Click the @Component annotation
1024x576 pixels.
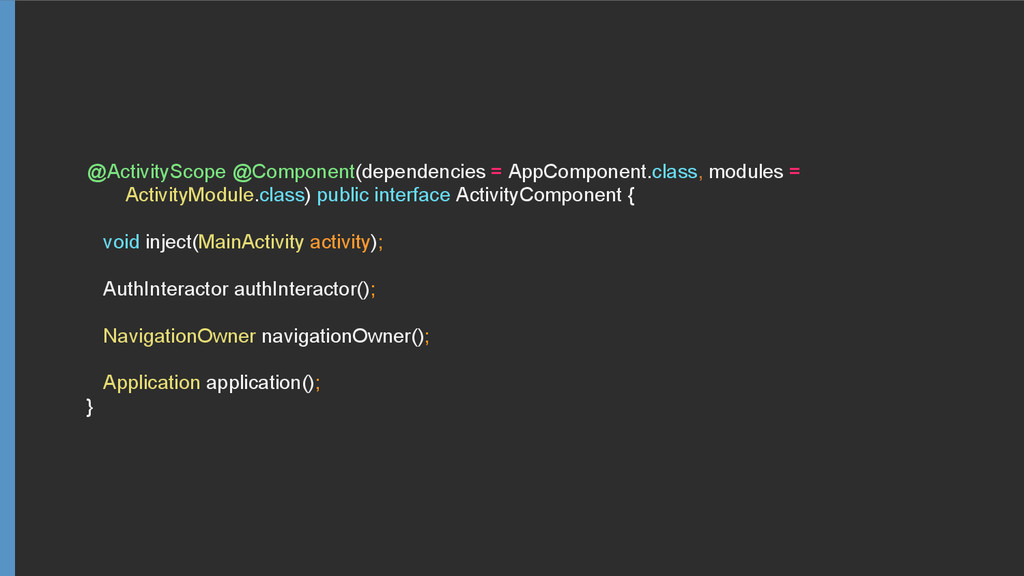pos(294,172)
